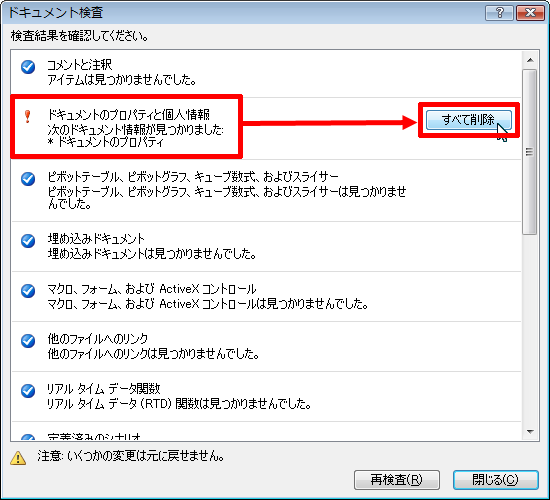Click the checkmark icon beside 埋め込みドキュメント

pos(28,241)
